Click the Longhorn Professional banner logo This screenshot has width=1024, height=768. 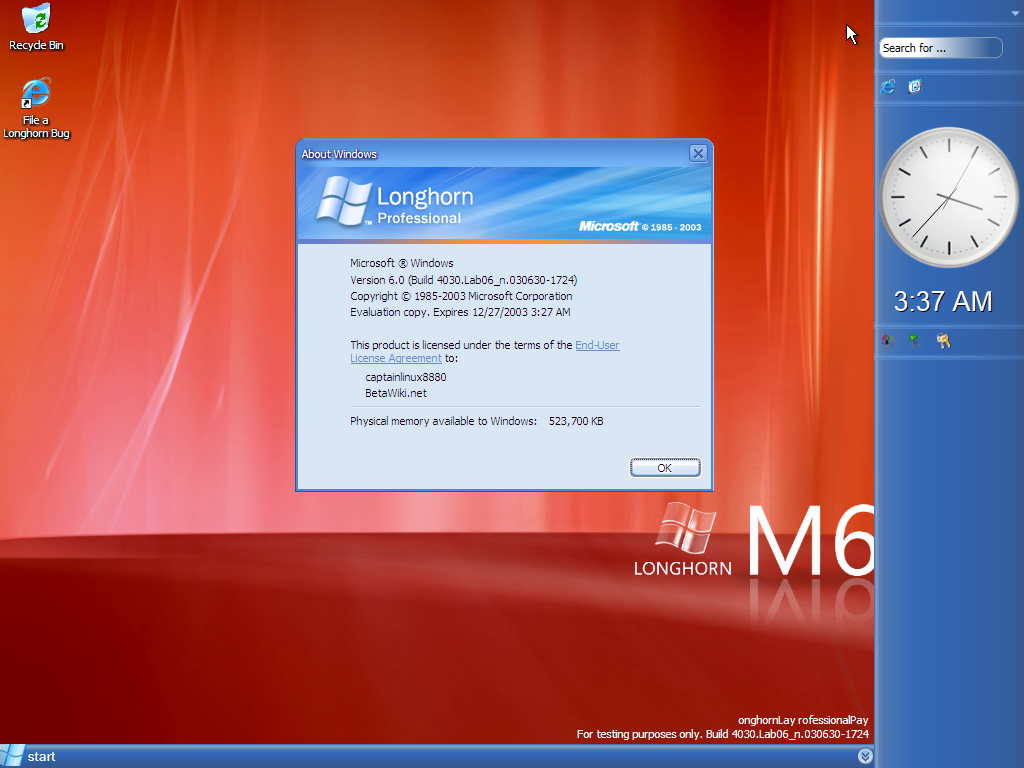point(396,202)
